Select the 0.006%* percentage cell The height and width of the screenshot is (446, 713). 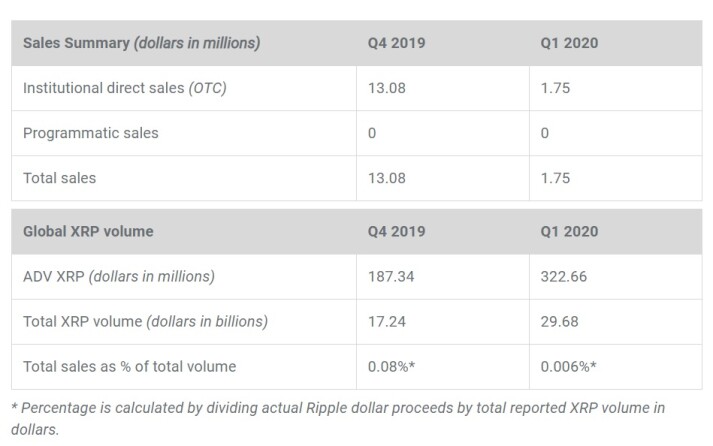click(x=568, y=366)
